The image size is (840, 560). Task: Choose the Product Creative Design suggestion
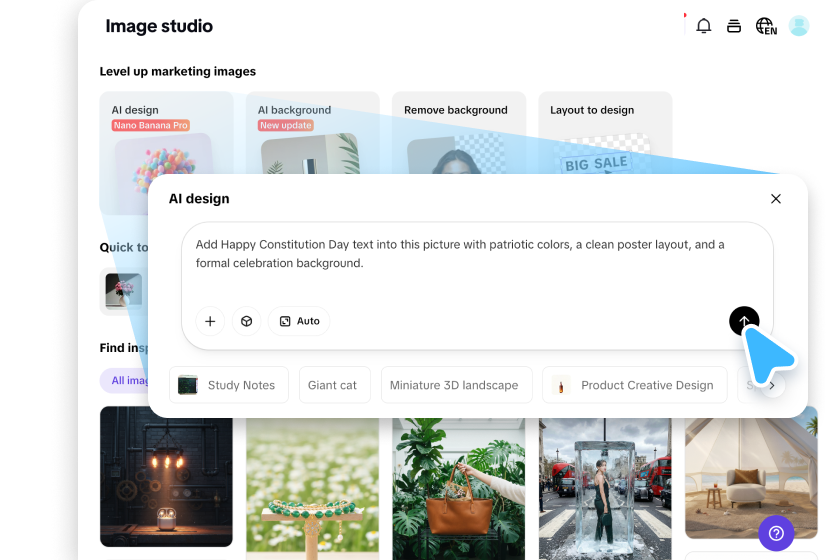[x=635, y=385]
